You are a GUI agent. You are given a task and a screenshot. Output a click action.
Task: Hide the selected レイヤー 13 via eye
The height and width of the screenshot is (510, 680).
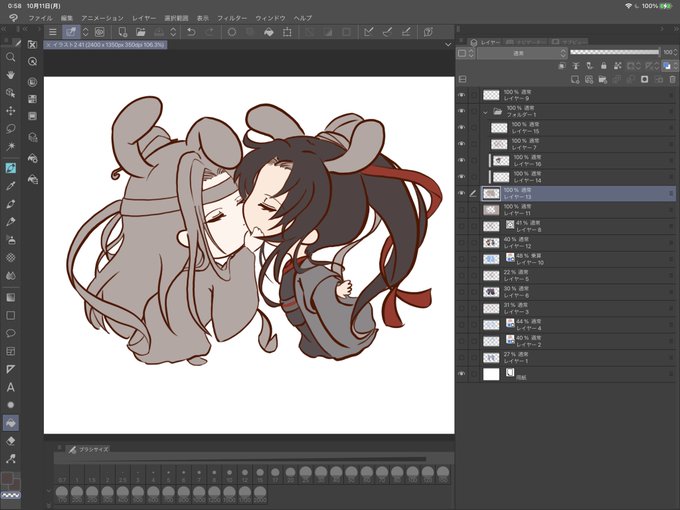click(x=461, y=193)
